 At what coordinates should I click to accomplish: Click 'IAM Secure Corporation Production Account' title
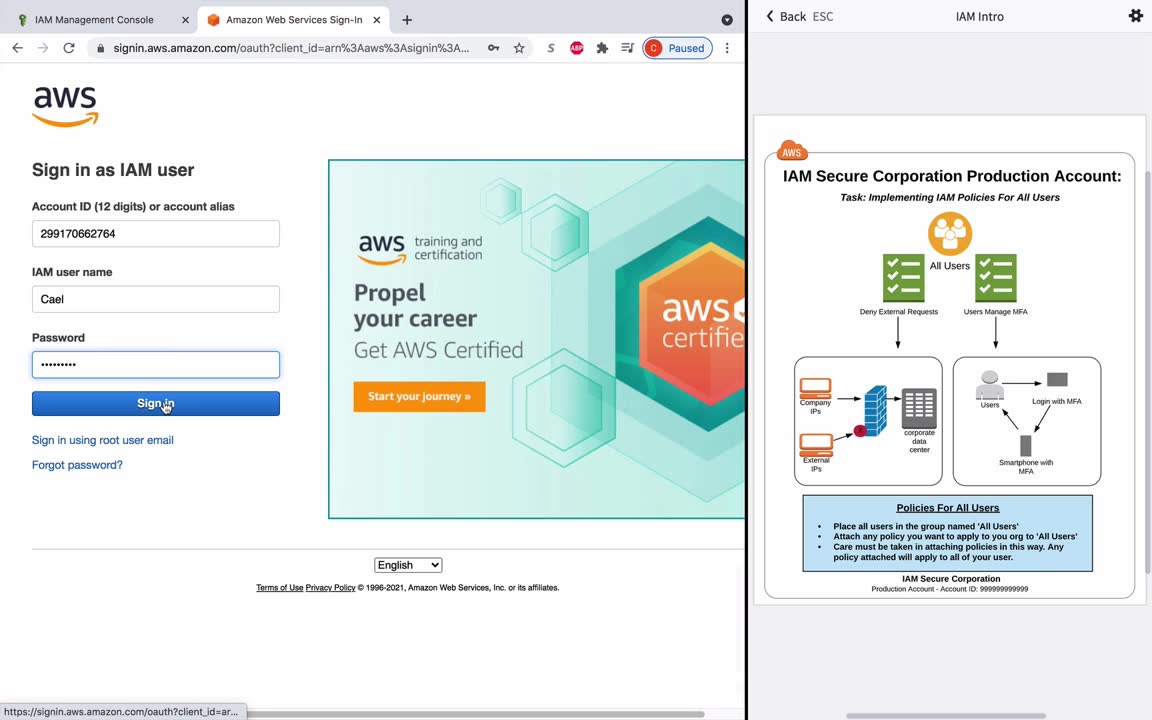[951, 176]
